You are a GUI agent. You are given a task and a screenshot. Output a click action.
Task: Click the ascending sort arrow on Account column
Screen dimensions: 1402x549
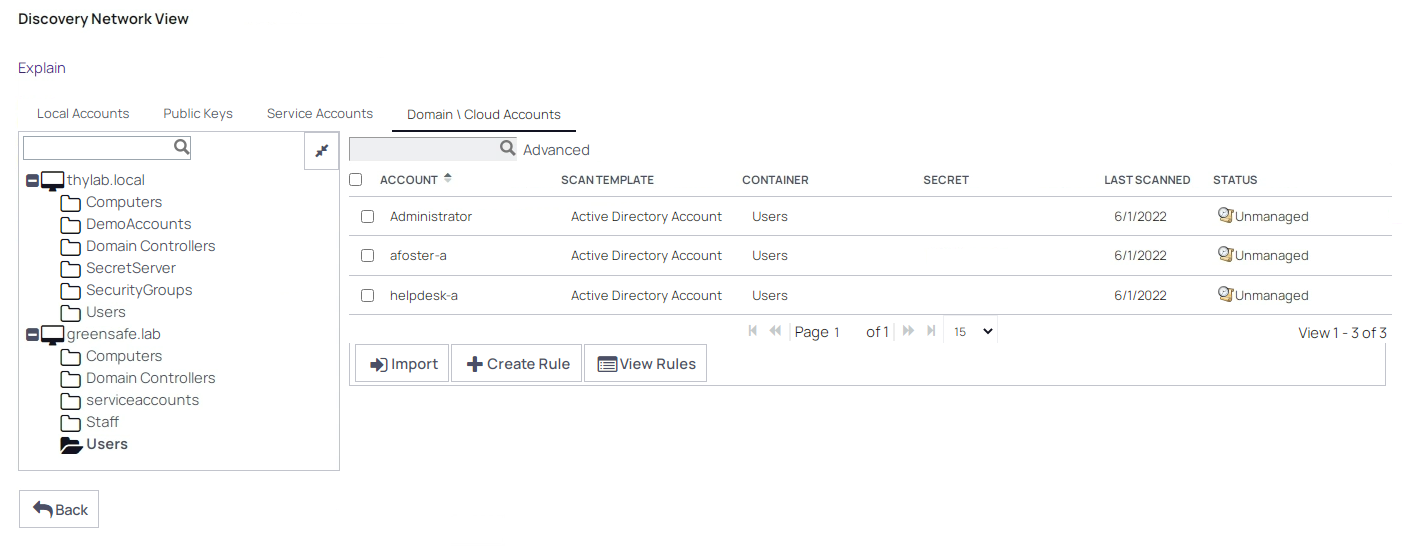pyautogui.click(x=448, y=178)
